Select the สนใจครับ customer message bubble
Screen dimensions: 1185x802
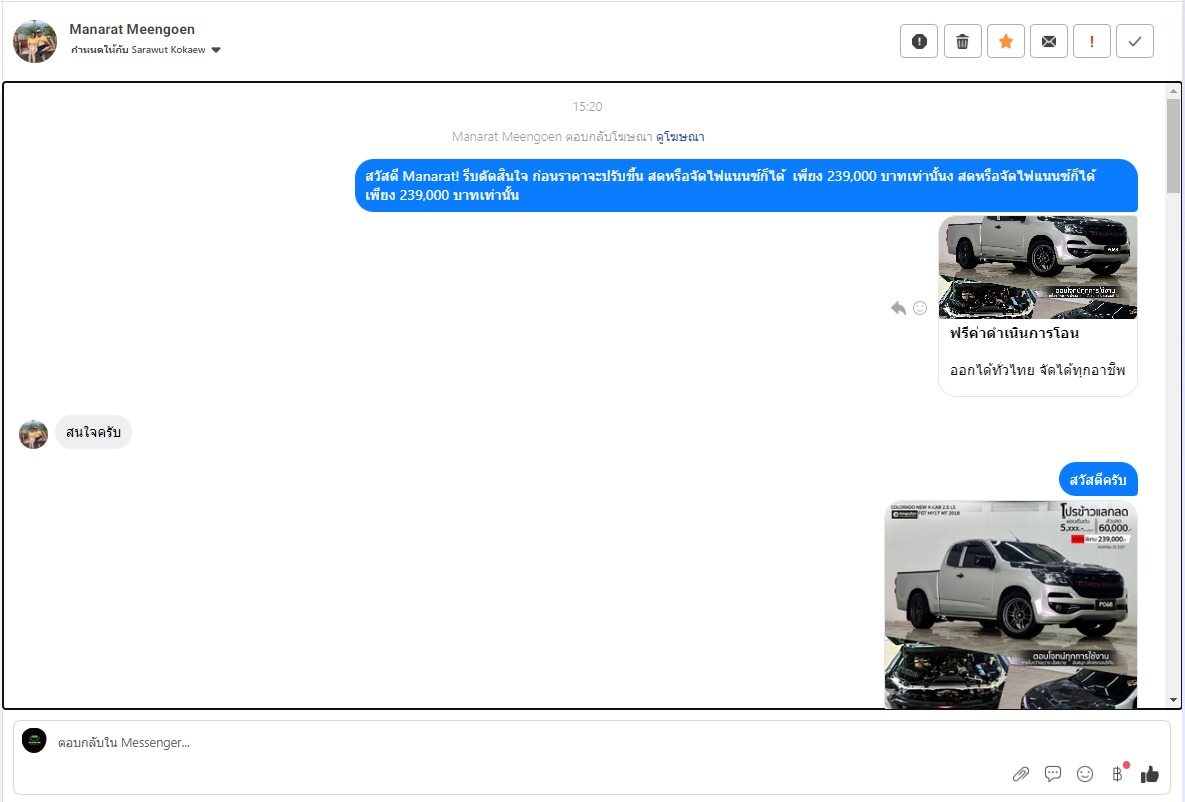coord(94,432)
